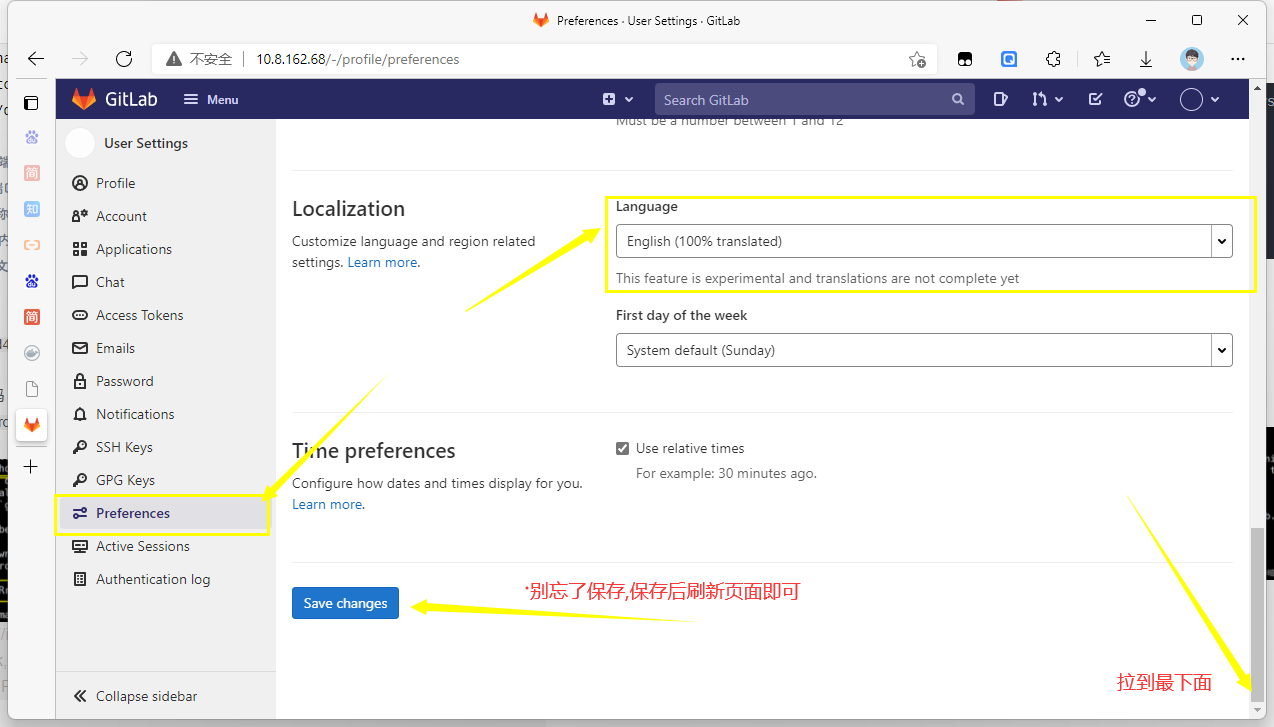The width and height of the screenshot is (1274, 727).
Task: Click the browser Refresh button
Action: coord(124,59)
